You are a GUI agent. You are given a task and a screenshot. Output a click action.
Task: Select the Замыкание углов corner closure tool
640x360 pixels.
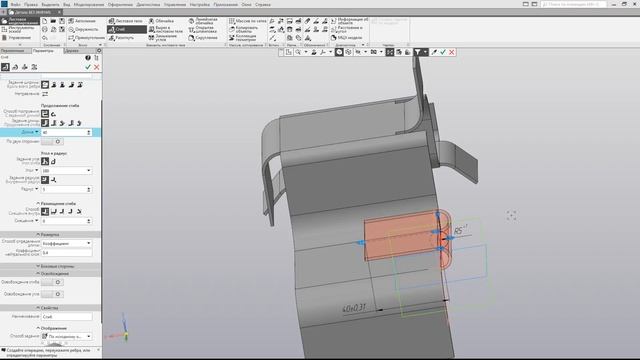click(162, 38)
